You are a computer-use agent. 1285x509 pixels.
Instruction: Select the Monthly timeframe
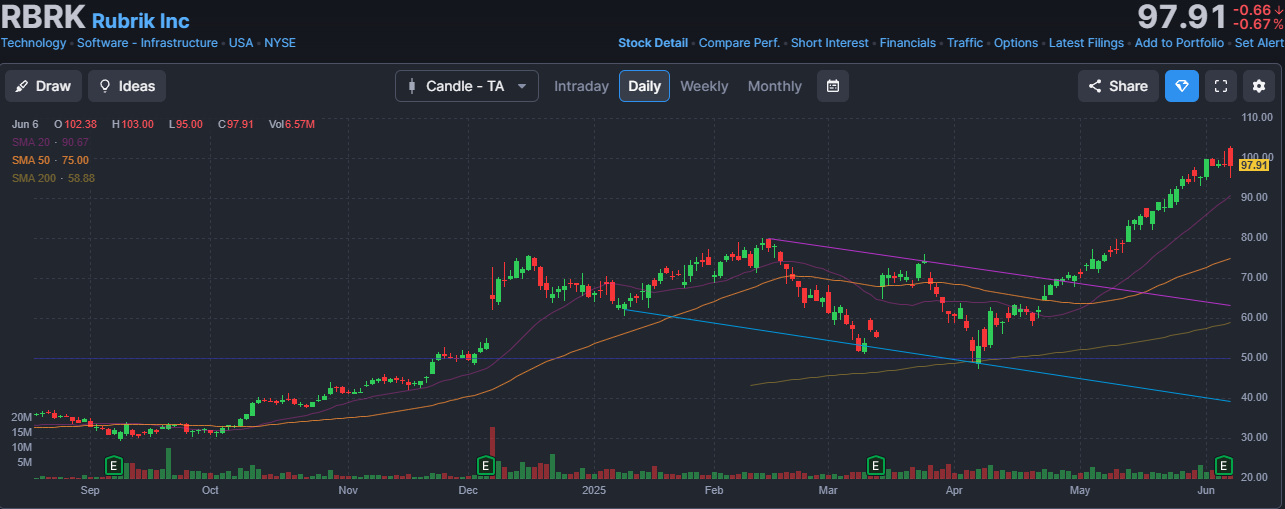click(775, 86)
